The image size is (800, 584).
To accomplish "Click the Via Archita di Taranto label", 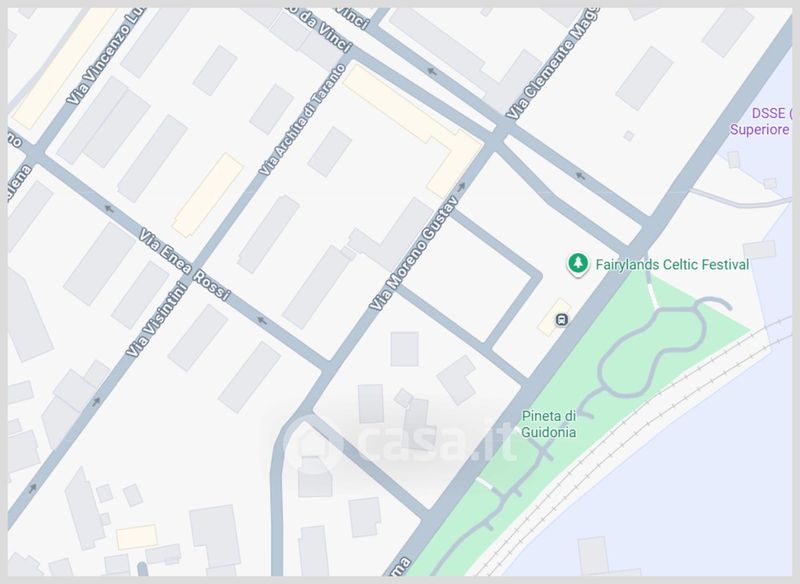I will (x=303, y=120).
